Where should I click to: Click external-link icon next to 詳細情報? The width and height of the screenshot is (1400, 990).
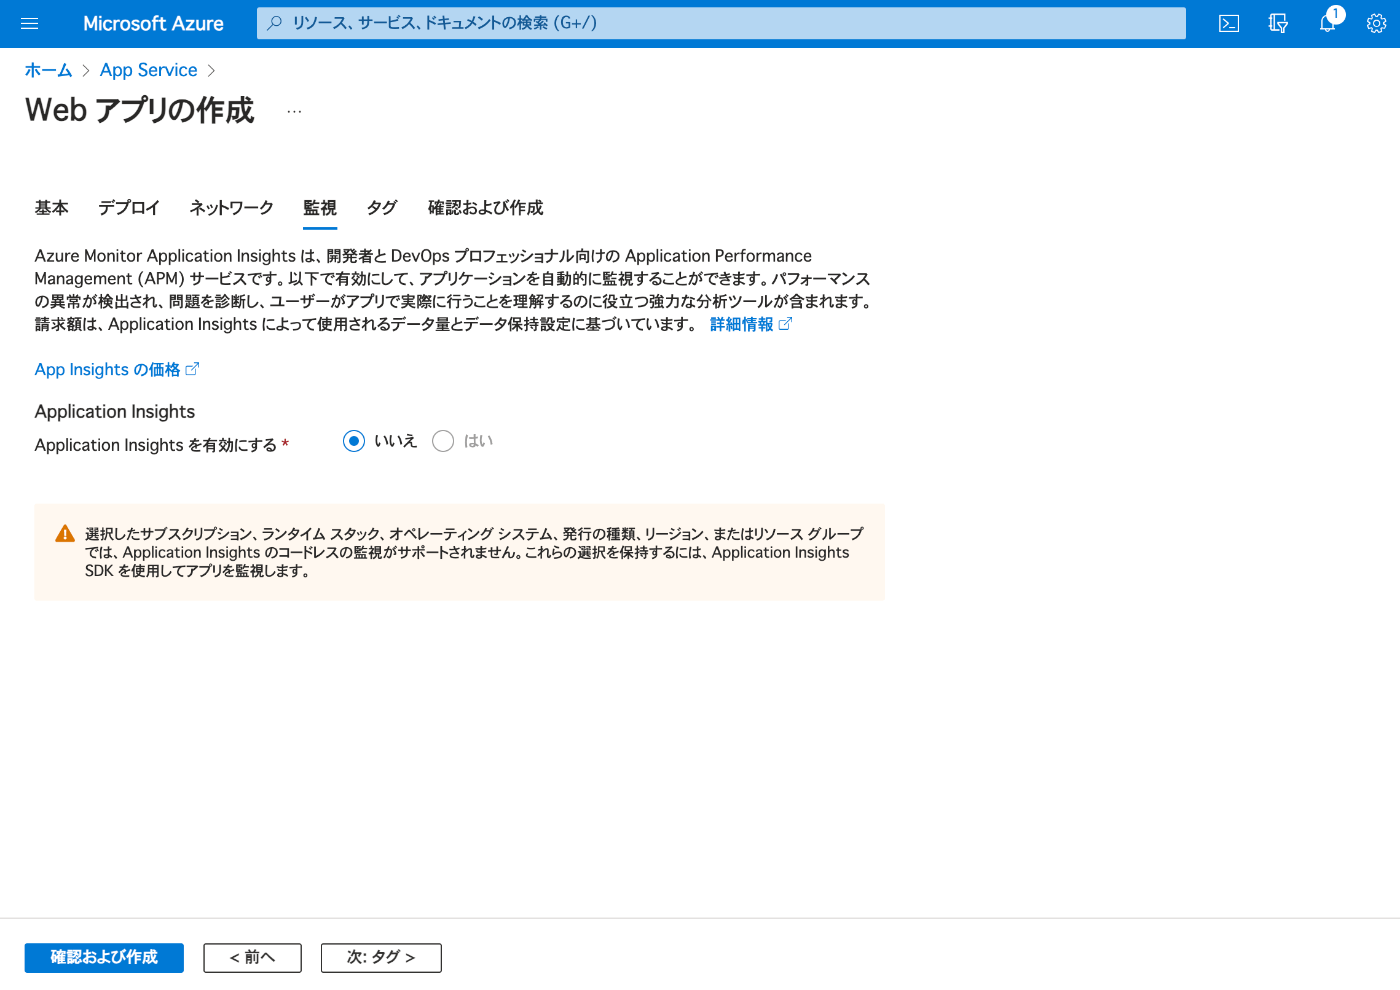click(x=785, y=324)
